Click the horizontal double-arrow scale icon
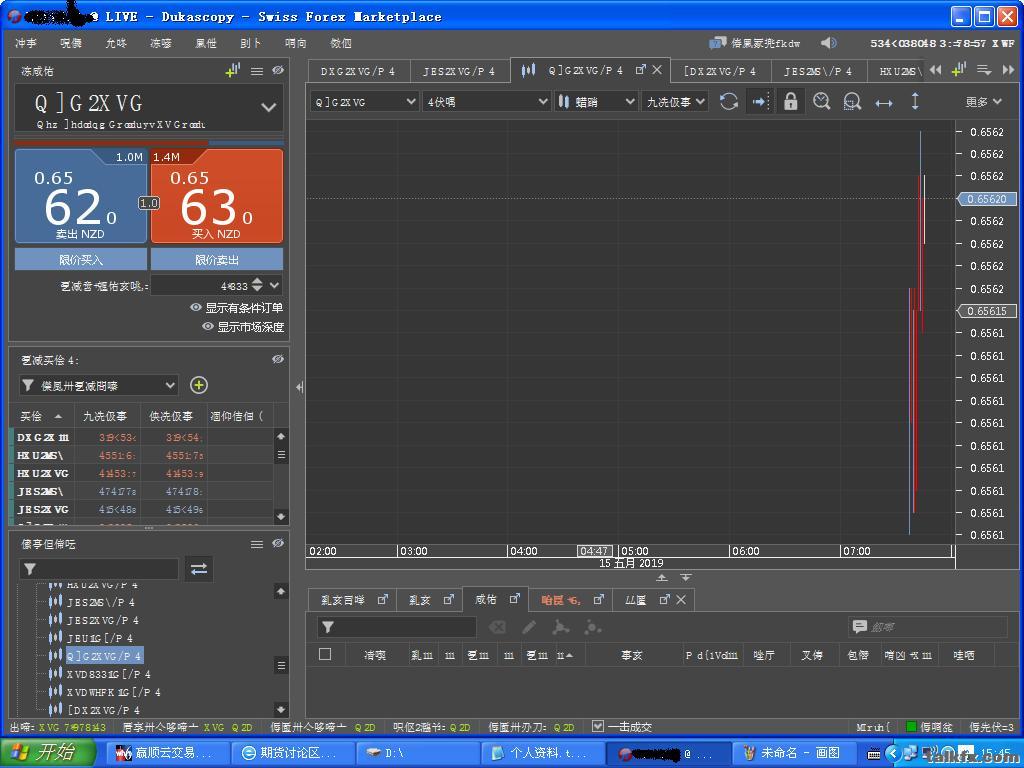 [x=884, y=102]
